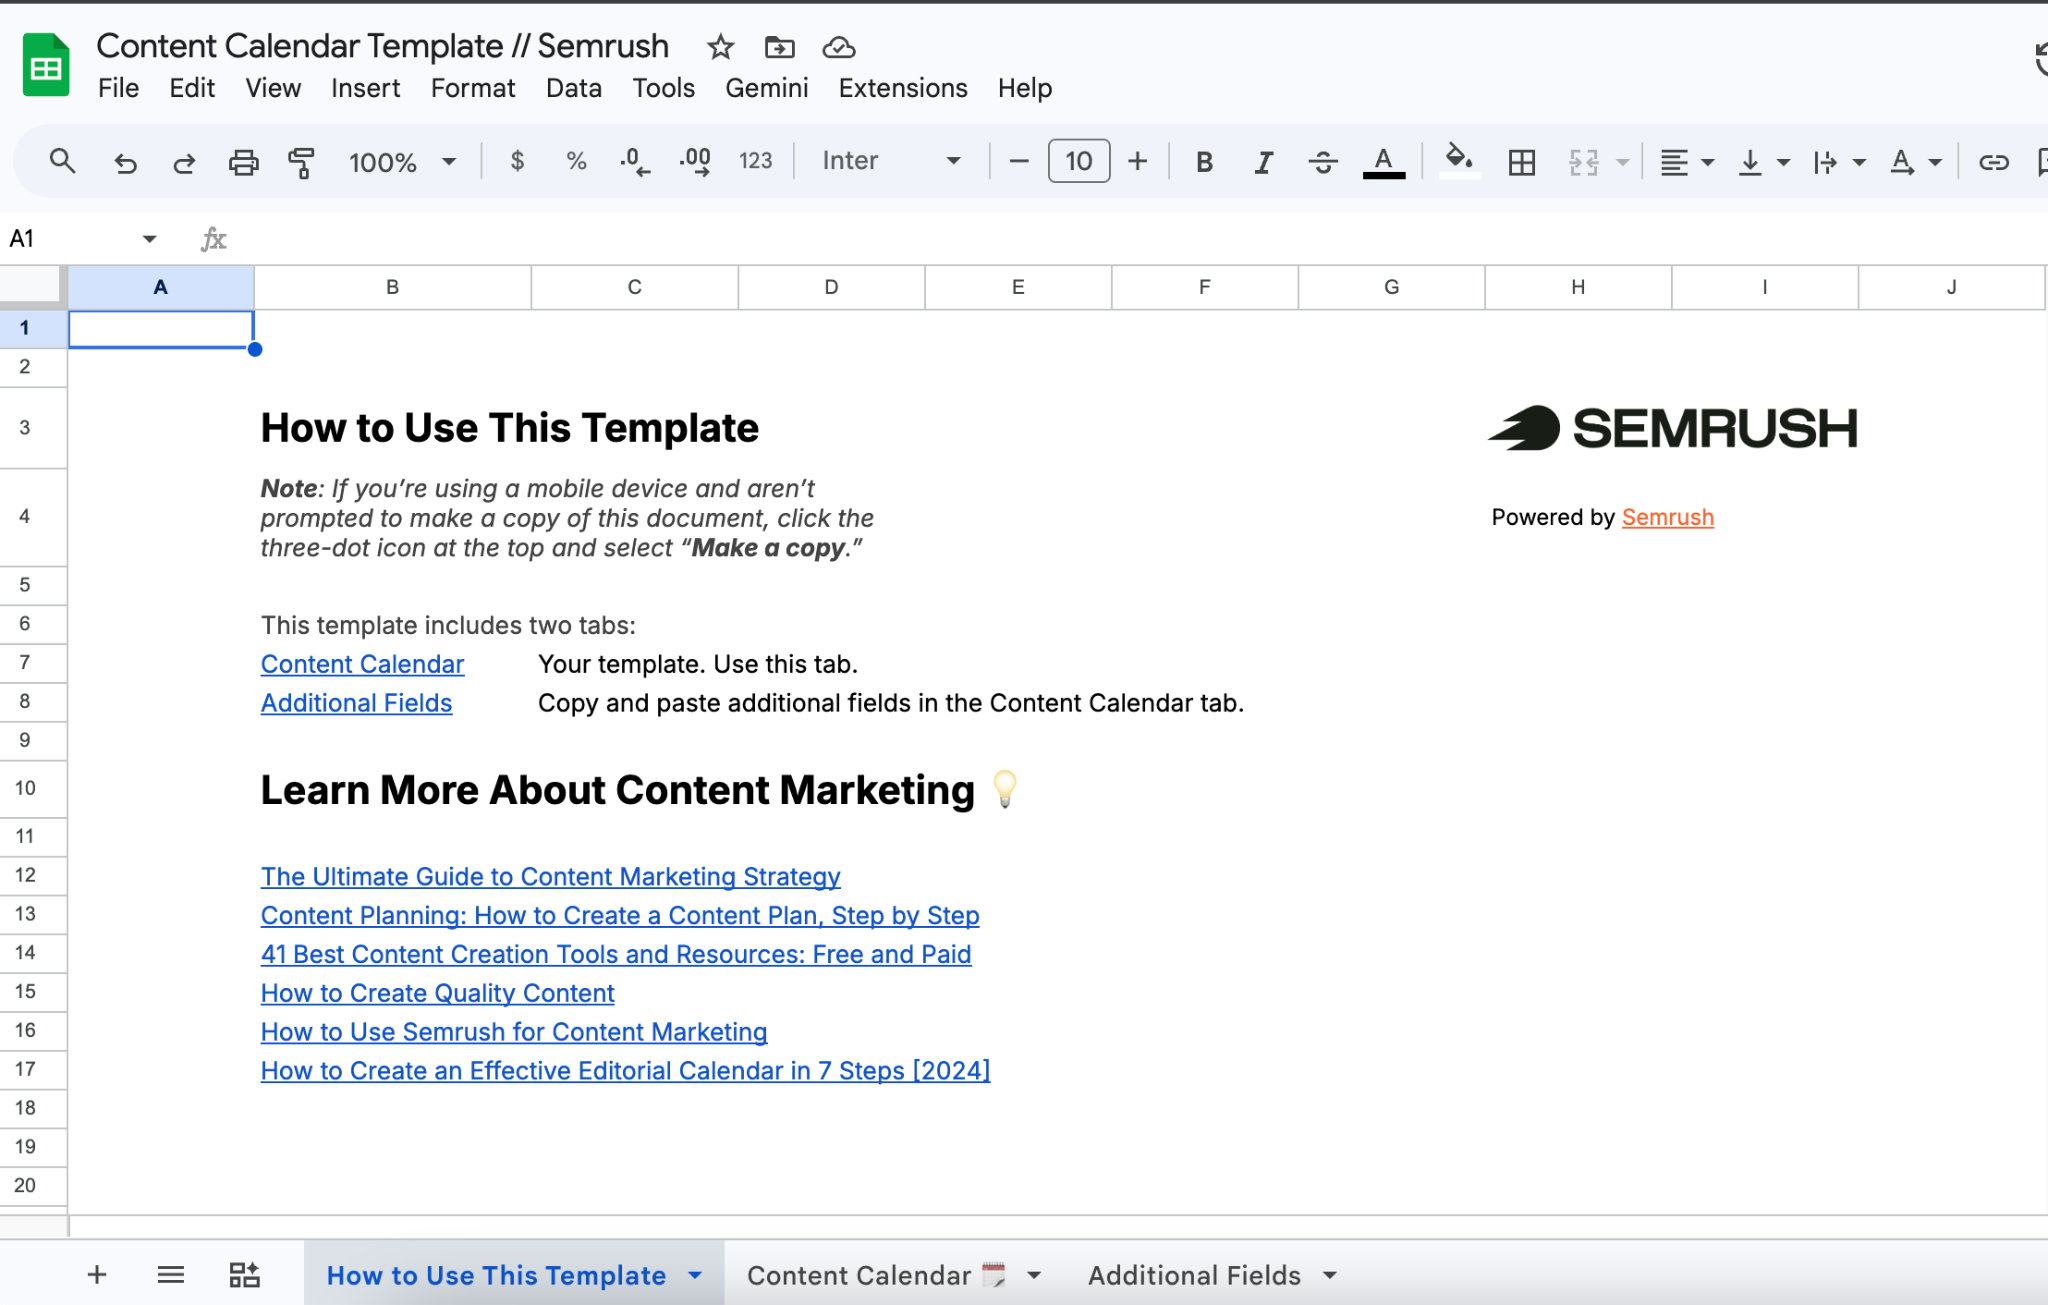Open the Google Sheets home icon
This screenshot has height=1305, width=2048.
click(x=46, y=66)
